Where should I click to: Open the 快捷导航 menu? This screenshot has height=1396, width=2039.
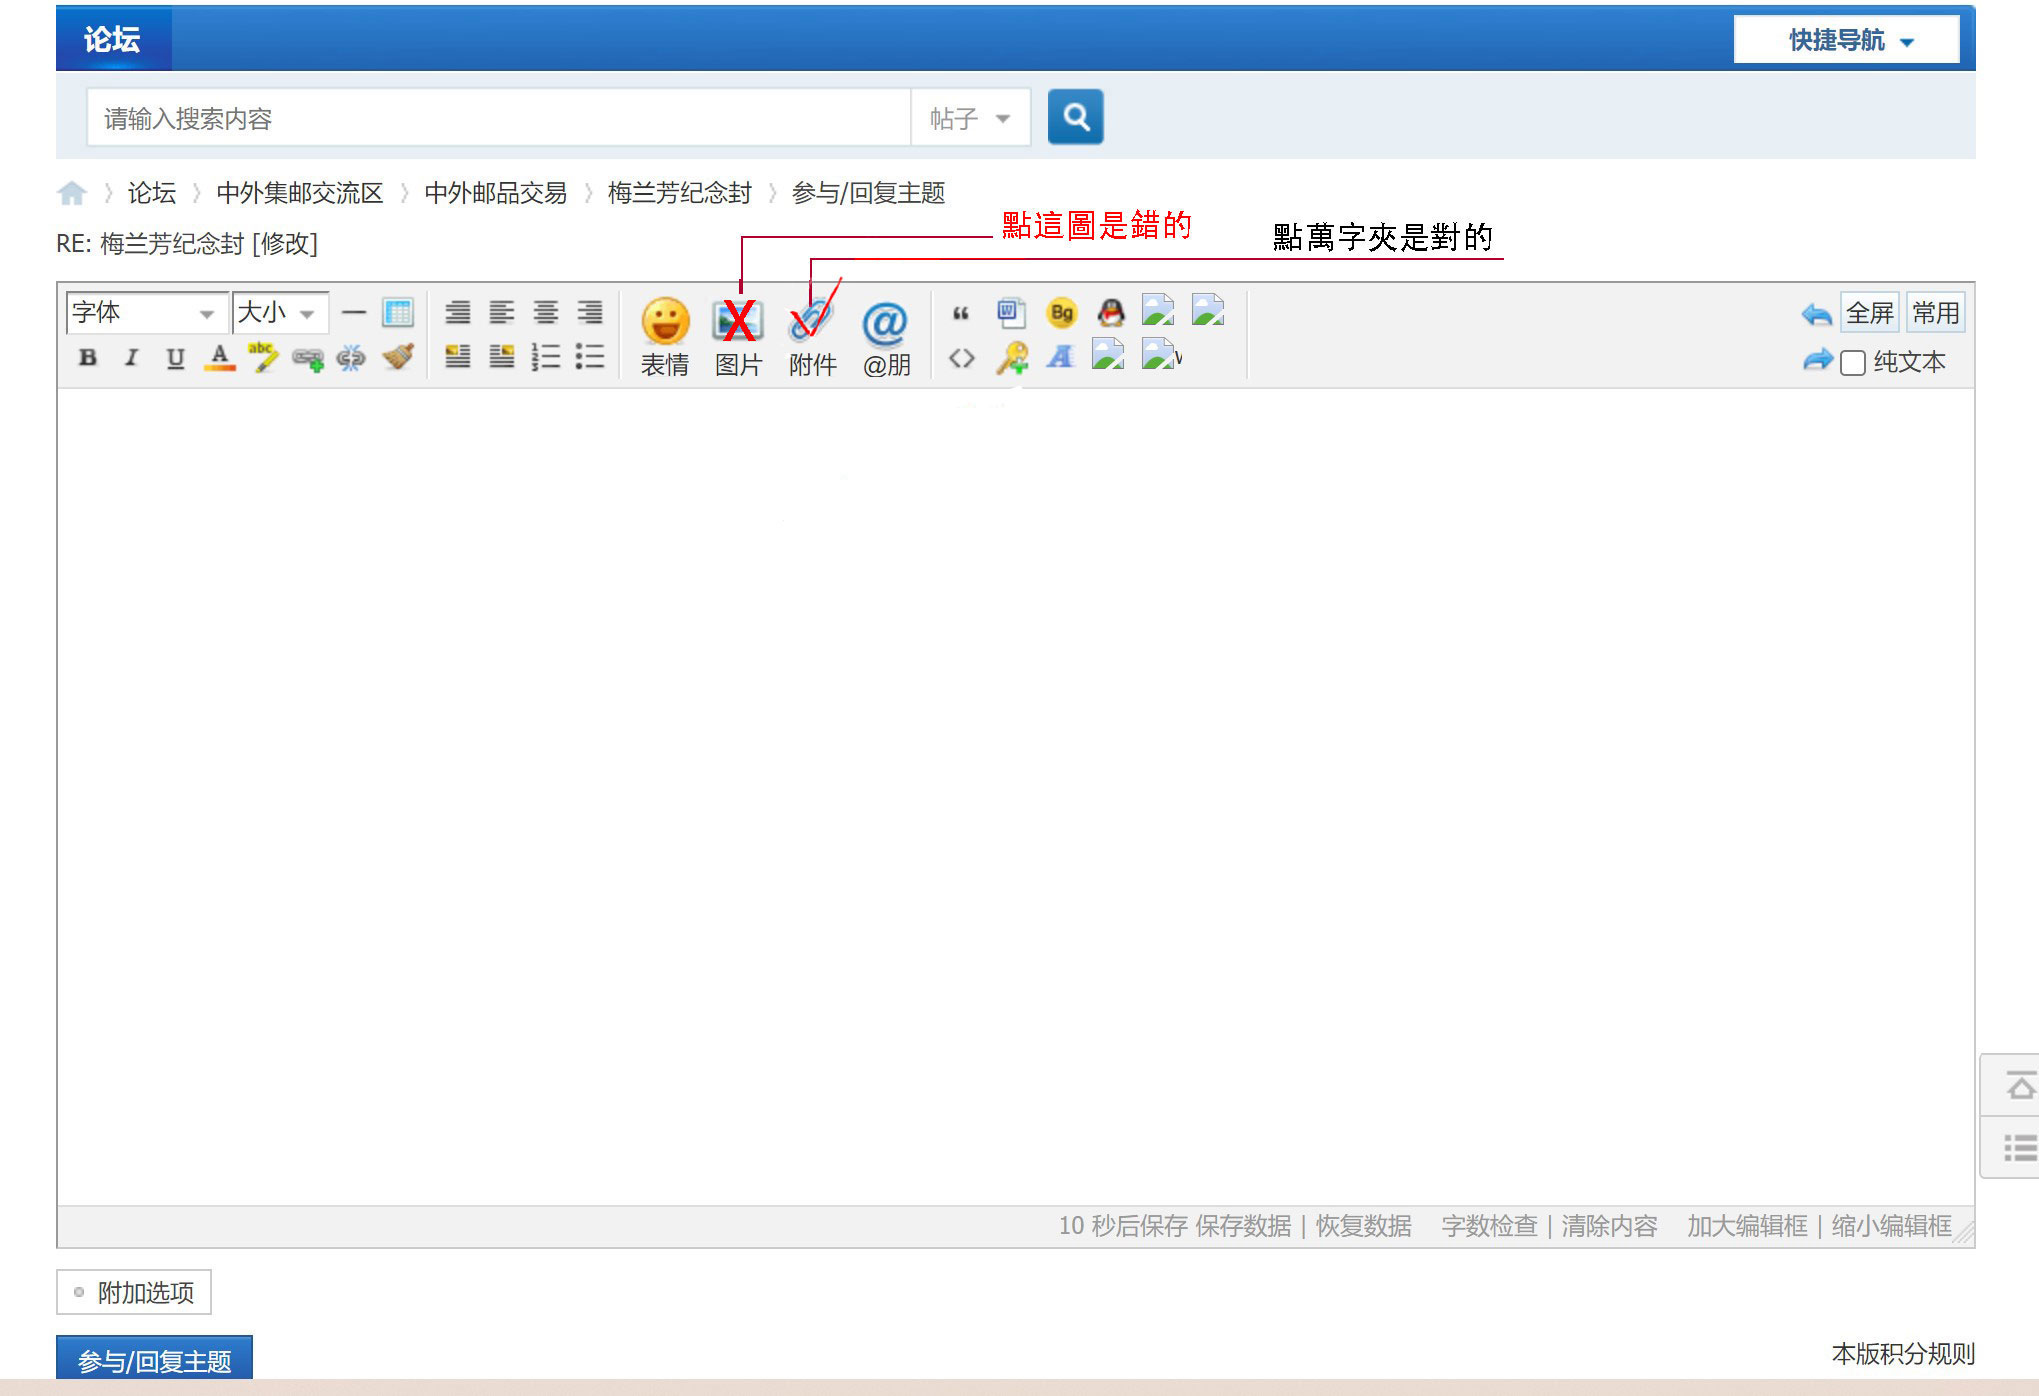click(x=1846, y=38)
